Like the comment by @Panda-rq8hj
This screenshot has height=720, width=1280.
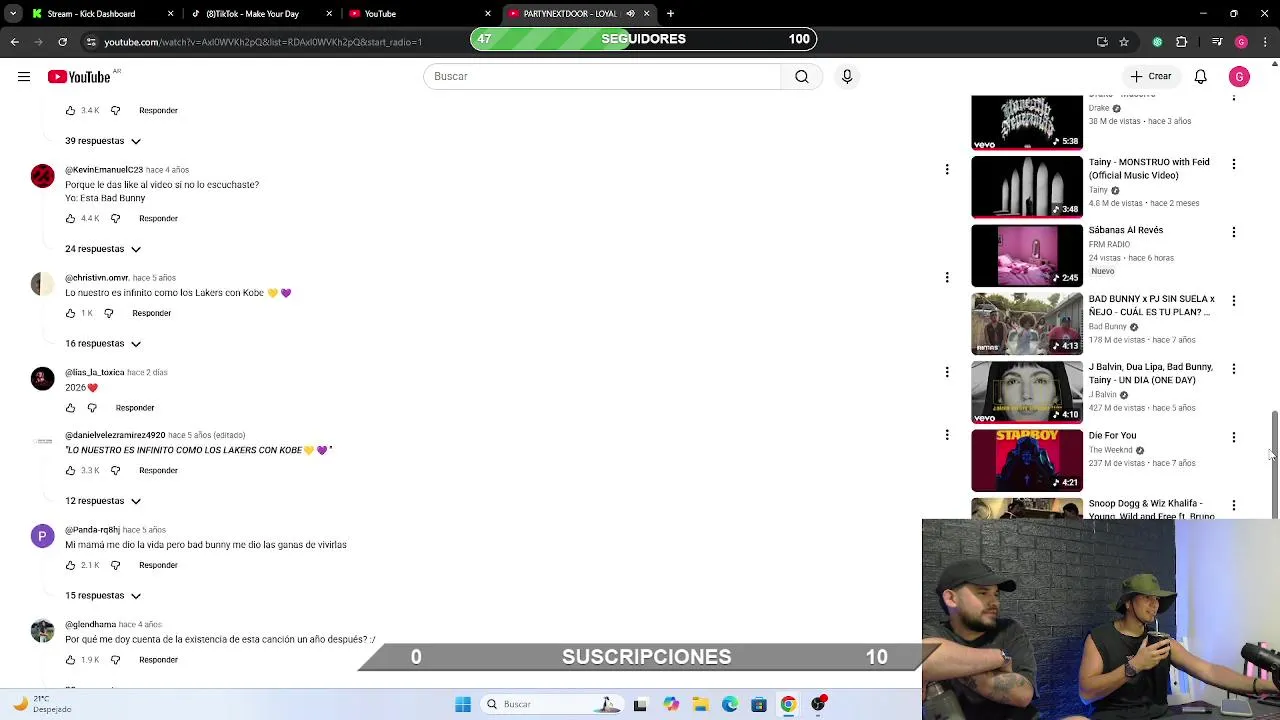pyautogui.click(x=70, y=566)
